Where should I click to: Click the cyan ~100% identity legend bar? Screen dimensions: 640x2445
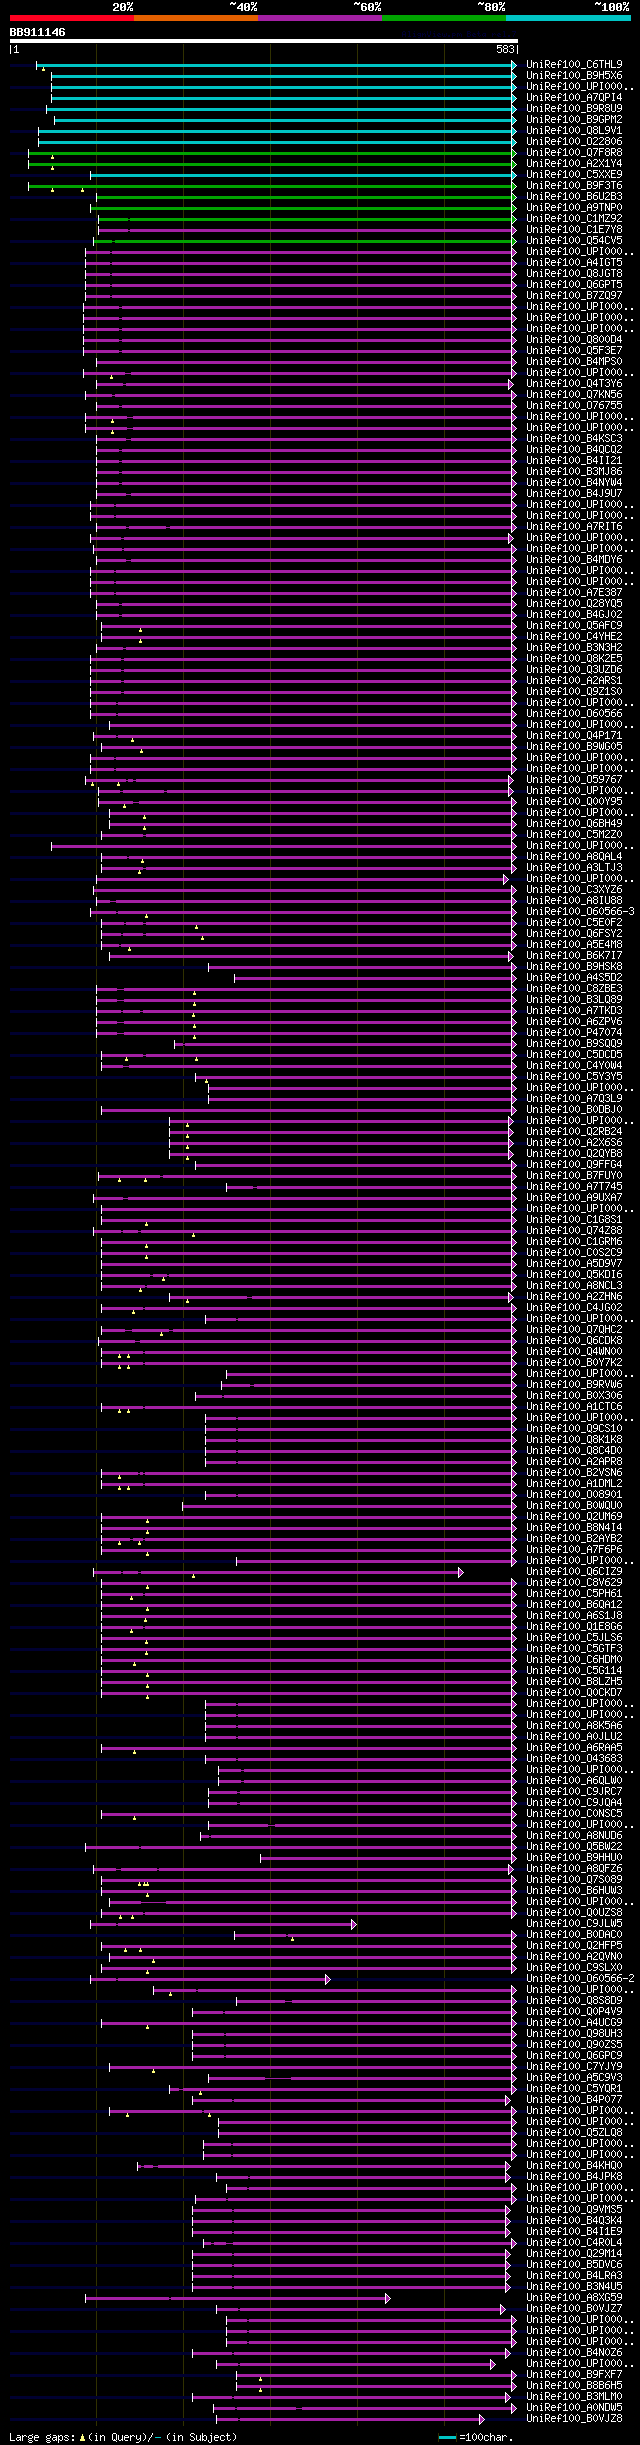(x=568, y=18)
